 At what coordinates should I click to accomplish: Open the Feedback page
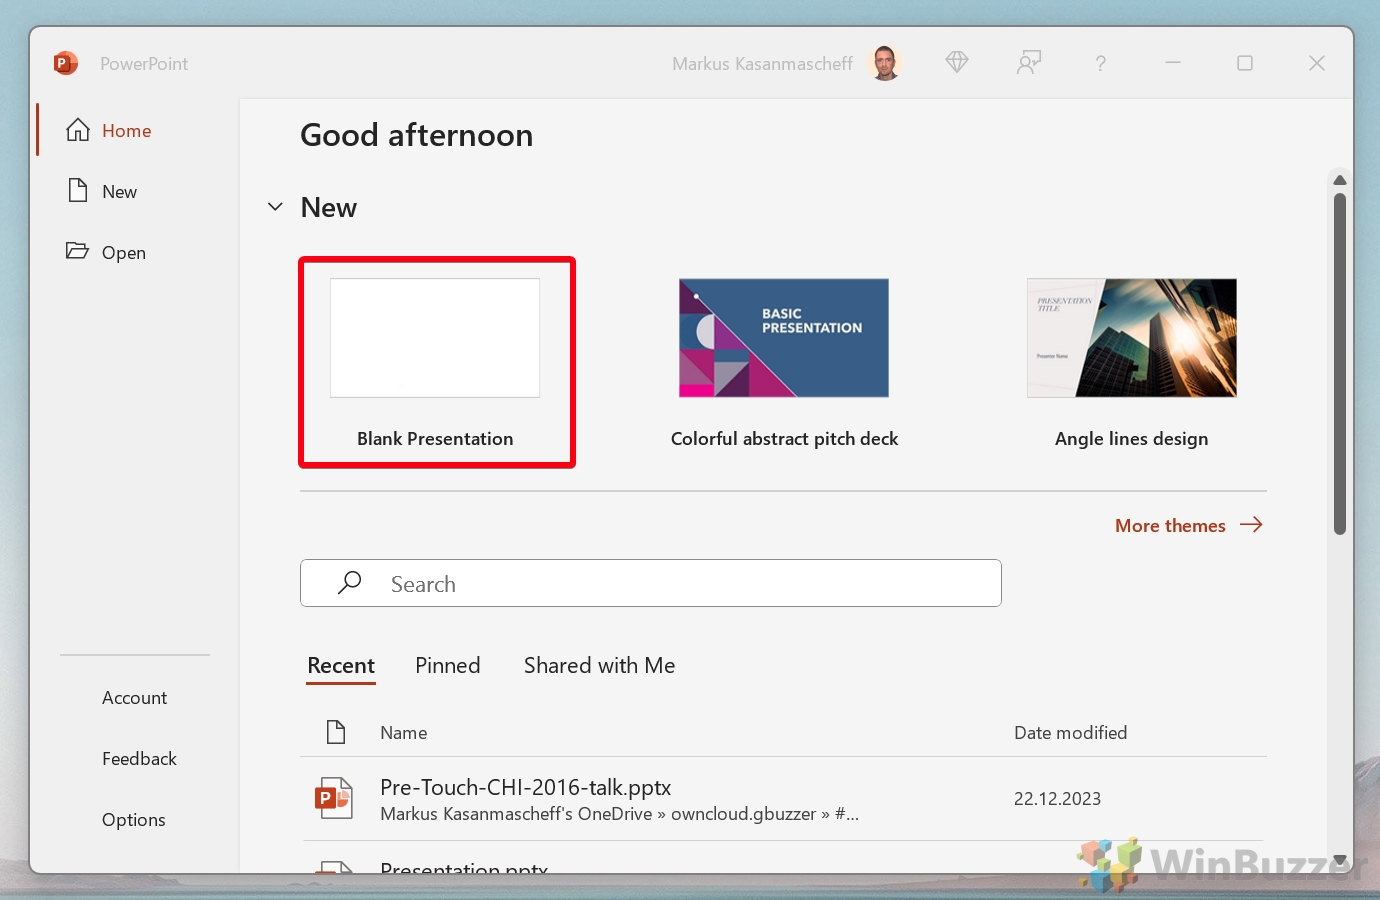[x=139, y=759]
